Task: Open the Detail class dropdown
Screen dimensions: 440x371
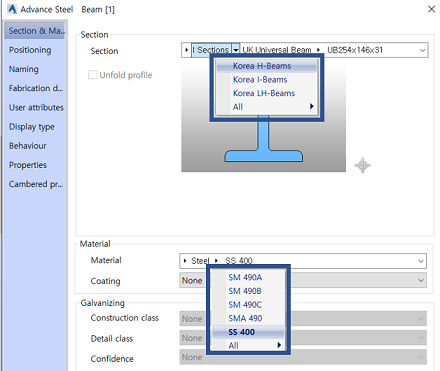Action: point(303,338)
